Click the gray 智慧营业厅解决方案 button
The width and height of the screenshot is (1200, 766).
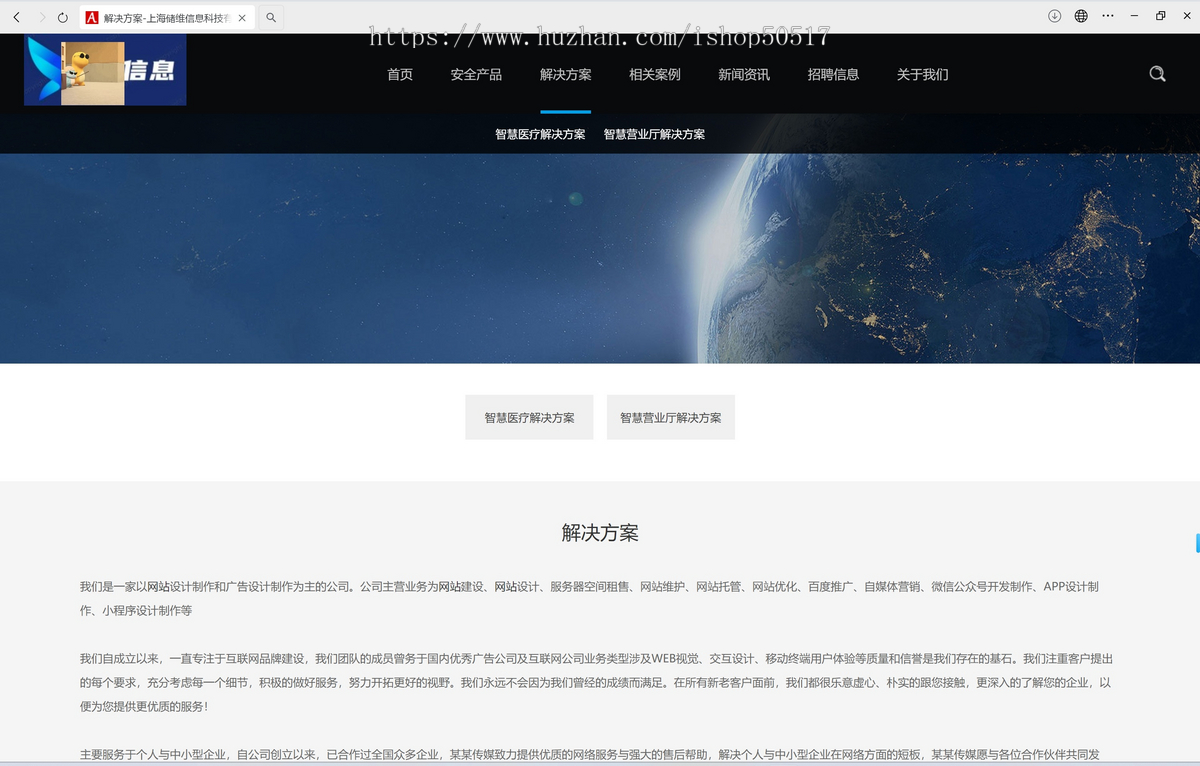tap(671, 417)
